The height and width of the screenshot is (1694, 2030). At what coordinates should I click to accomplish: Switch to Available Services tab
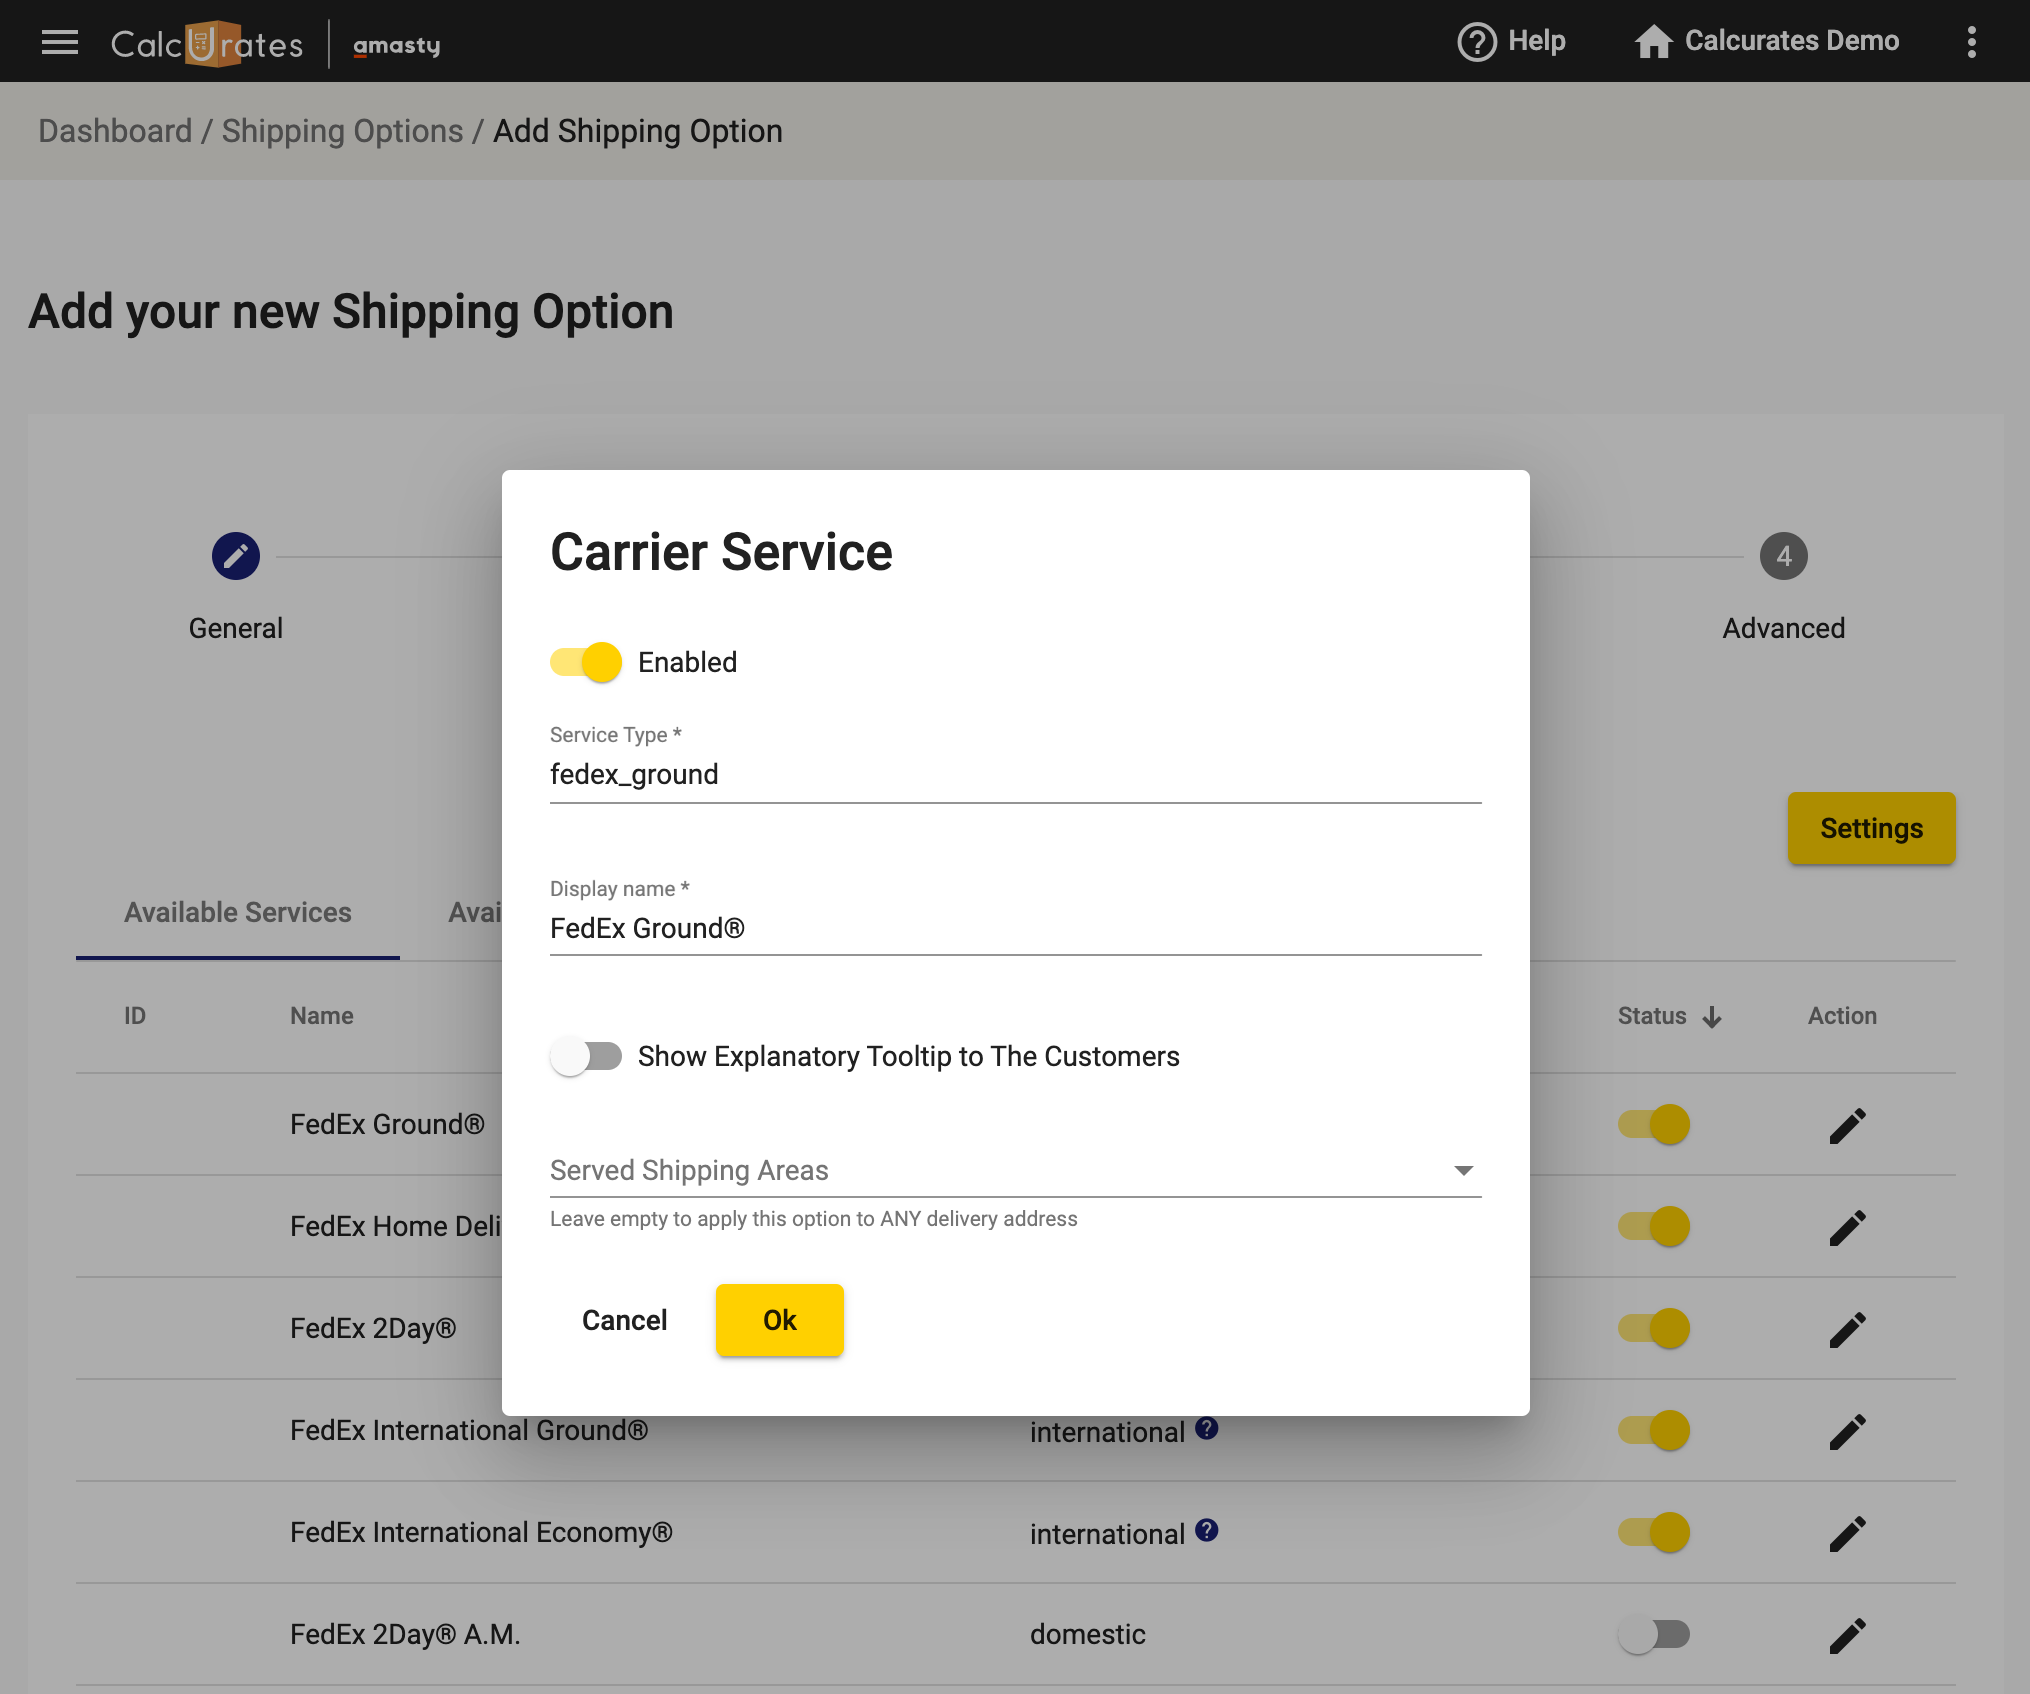click(238, 912)
